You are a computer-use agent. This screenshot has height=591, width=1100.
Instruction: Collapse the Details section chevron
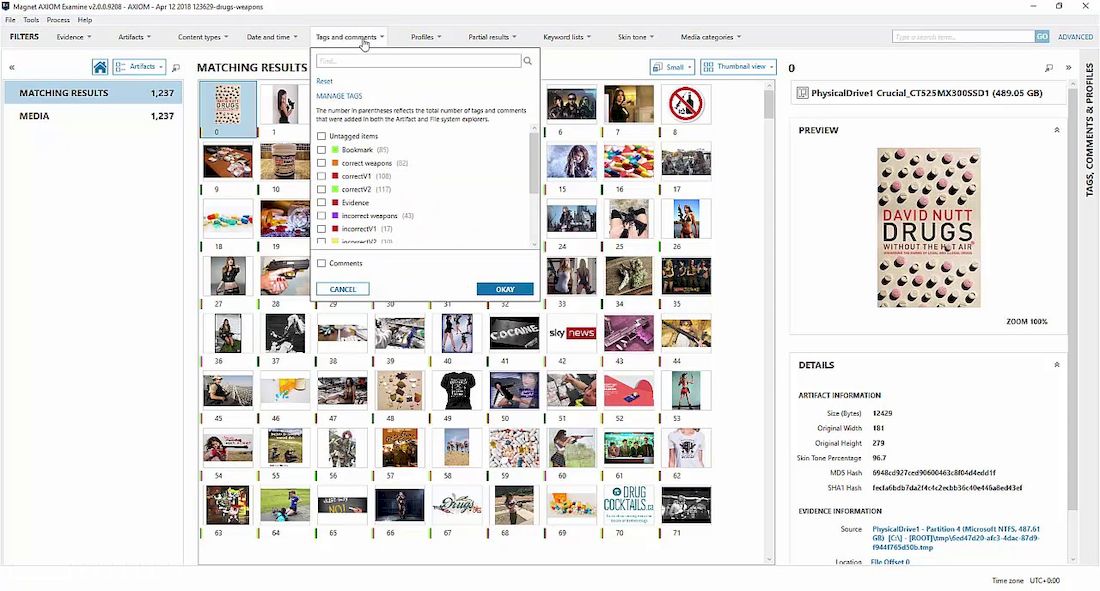1057,365
